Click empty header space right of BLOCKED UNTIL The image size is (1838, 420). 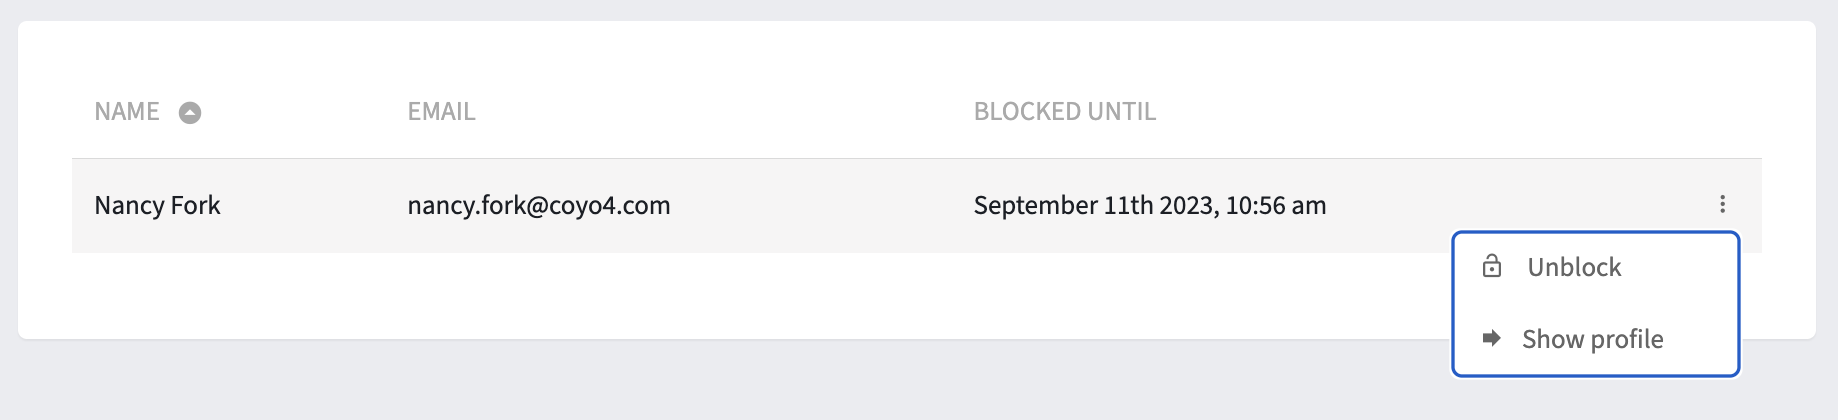pos(1450,111)
